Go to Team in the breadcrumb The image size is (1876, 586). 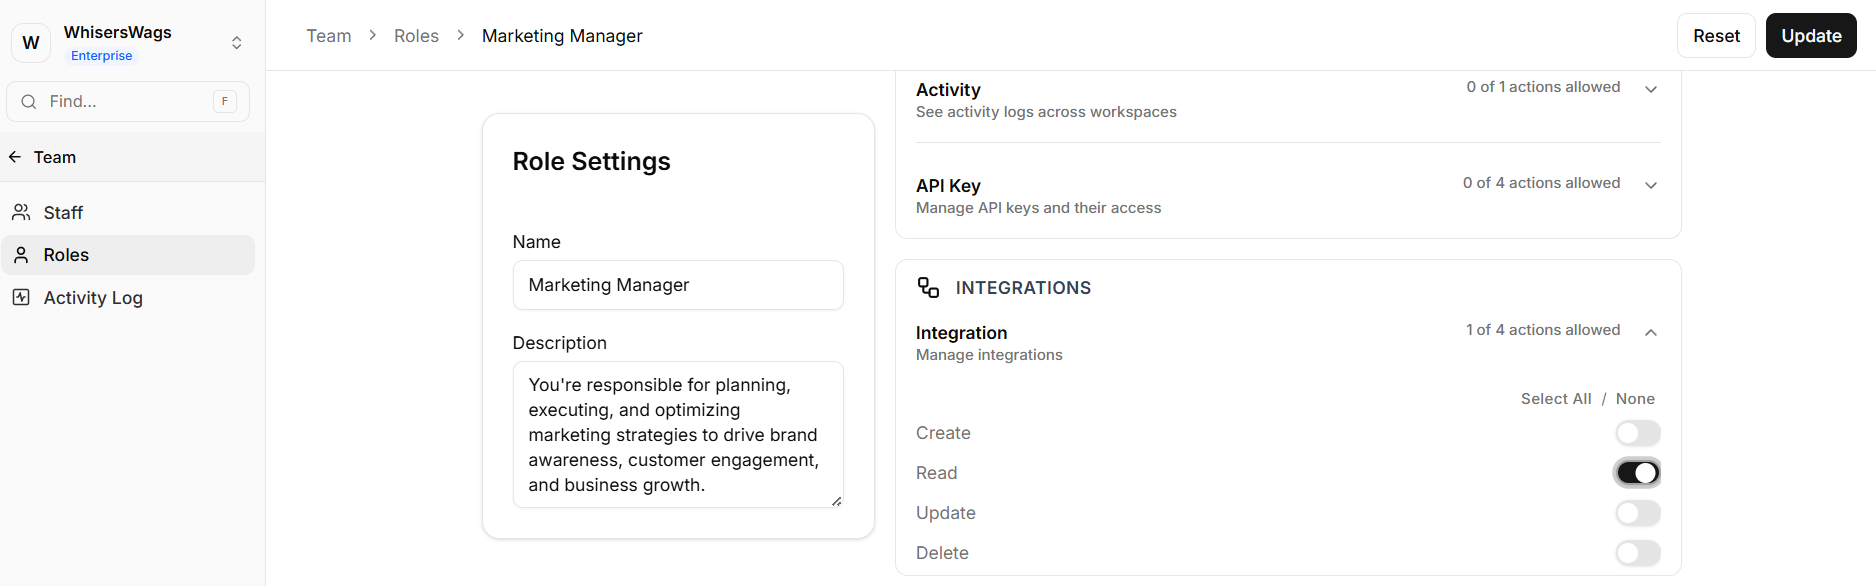coord(328,36)
